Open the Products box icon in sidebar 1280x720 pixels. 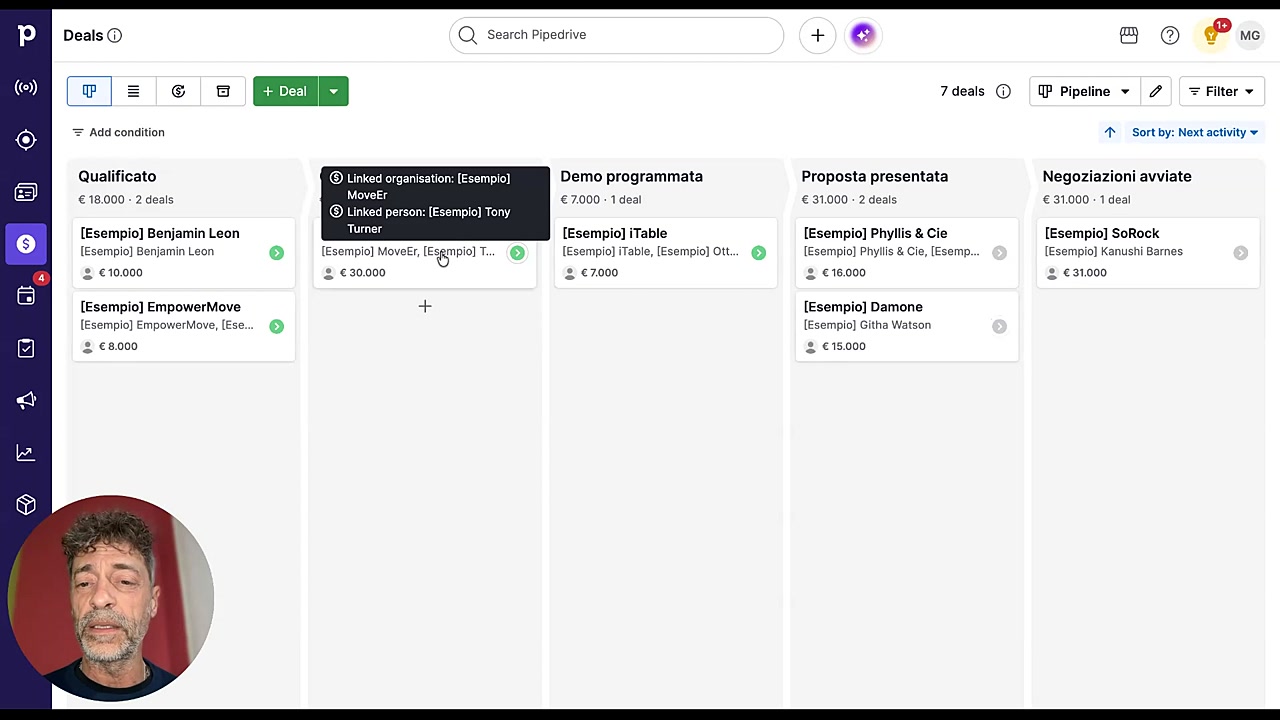point(26,504)
